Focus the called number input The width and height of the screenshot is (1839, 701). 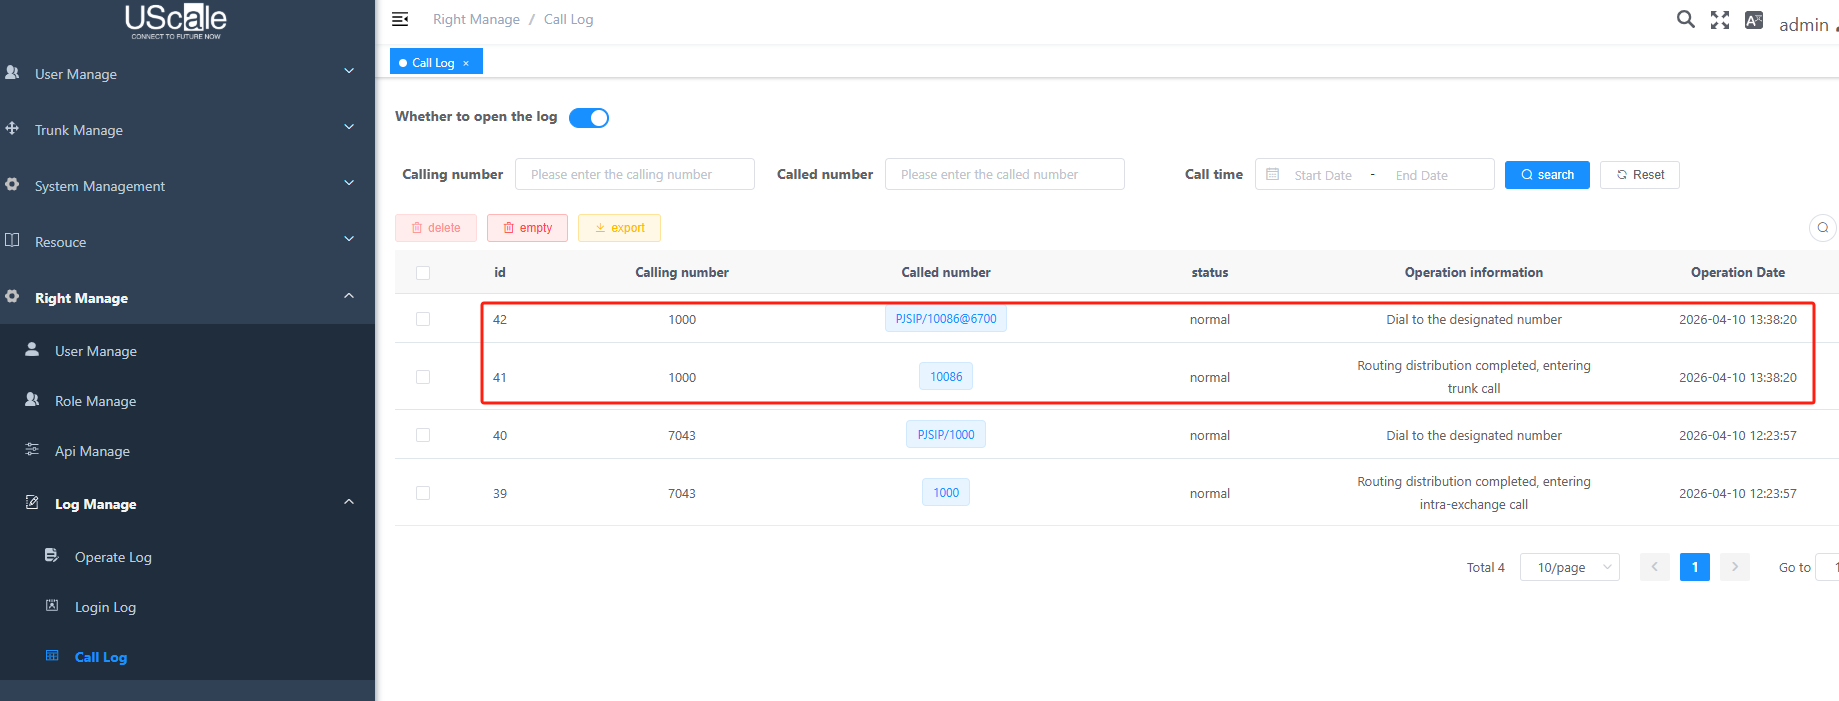1005,174
